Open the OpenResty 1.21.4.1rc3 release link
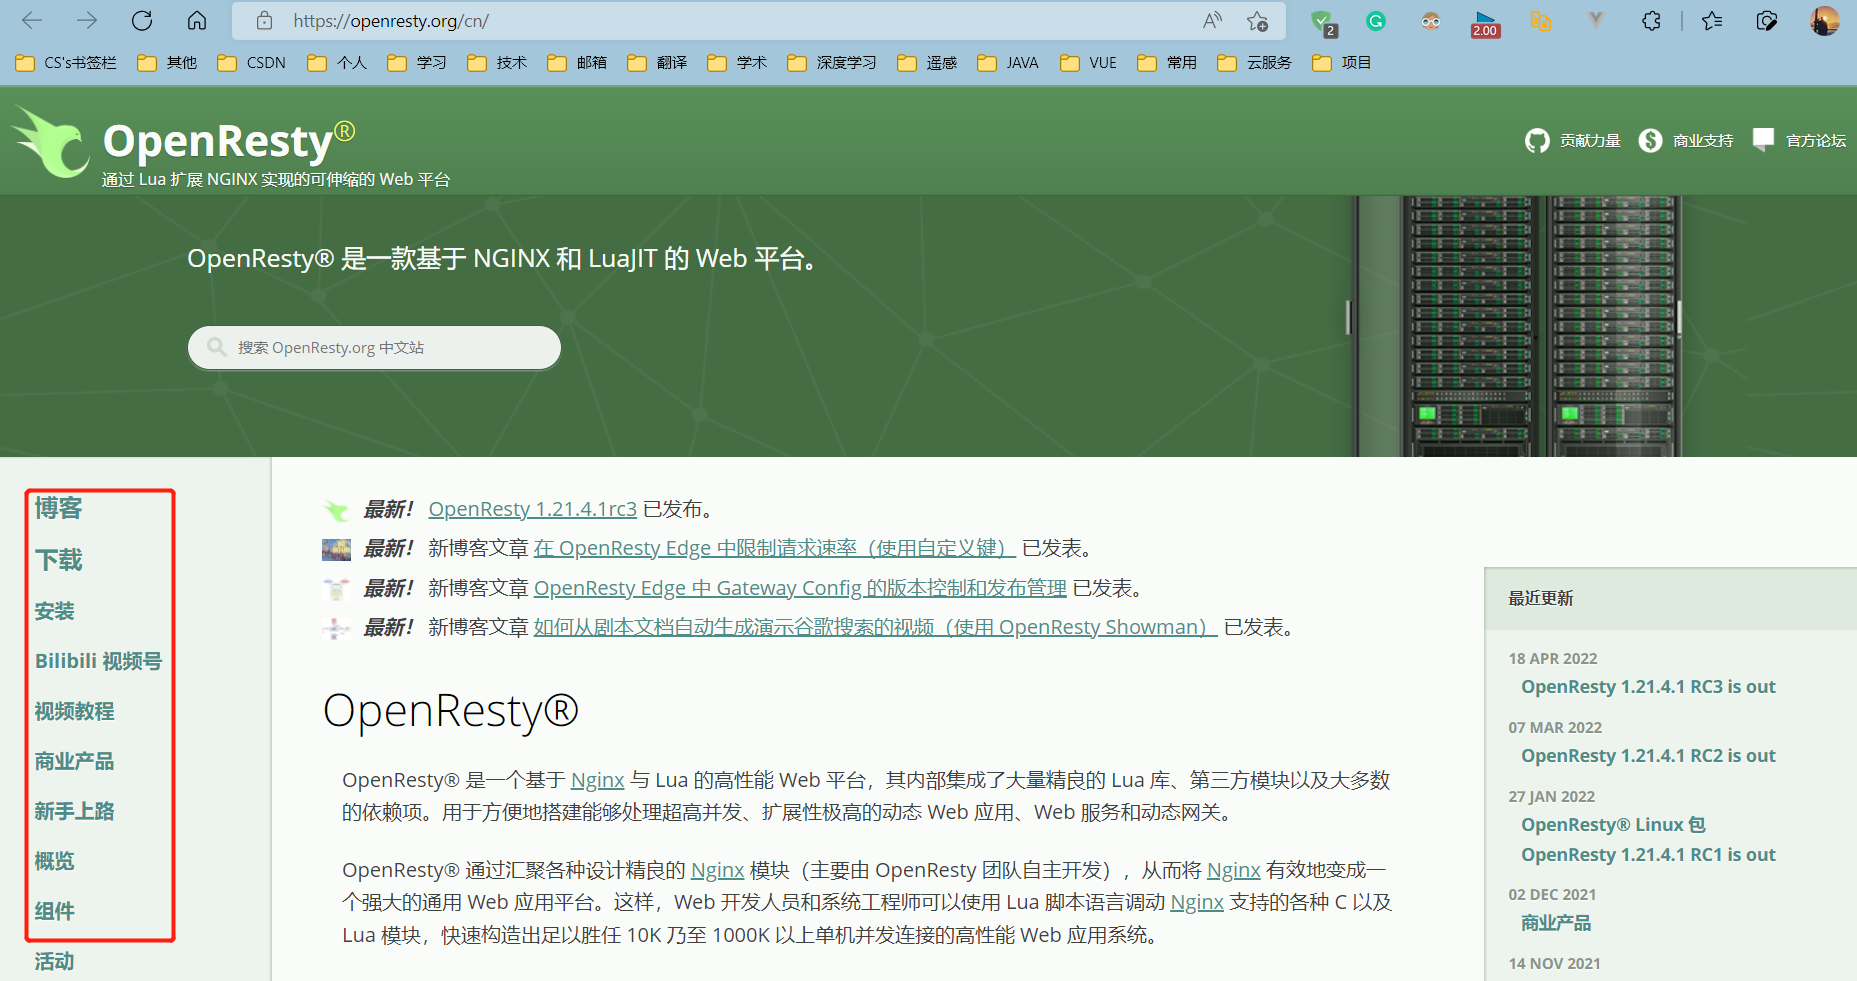This screenshot has height=981, width=1857. tap(532, 509)
